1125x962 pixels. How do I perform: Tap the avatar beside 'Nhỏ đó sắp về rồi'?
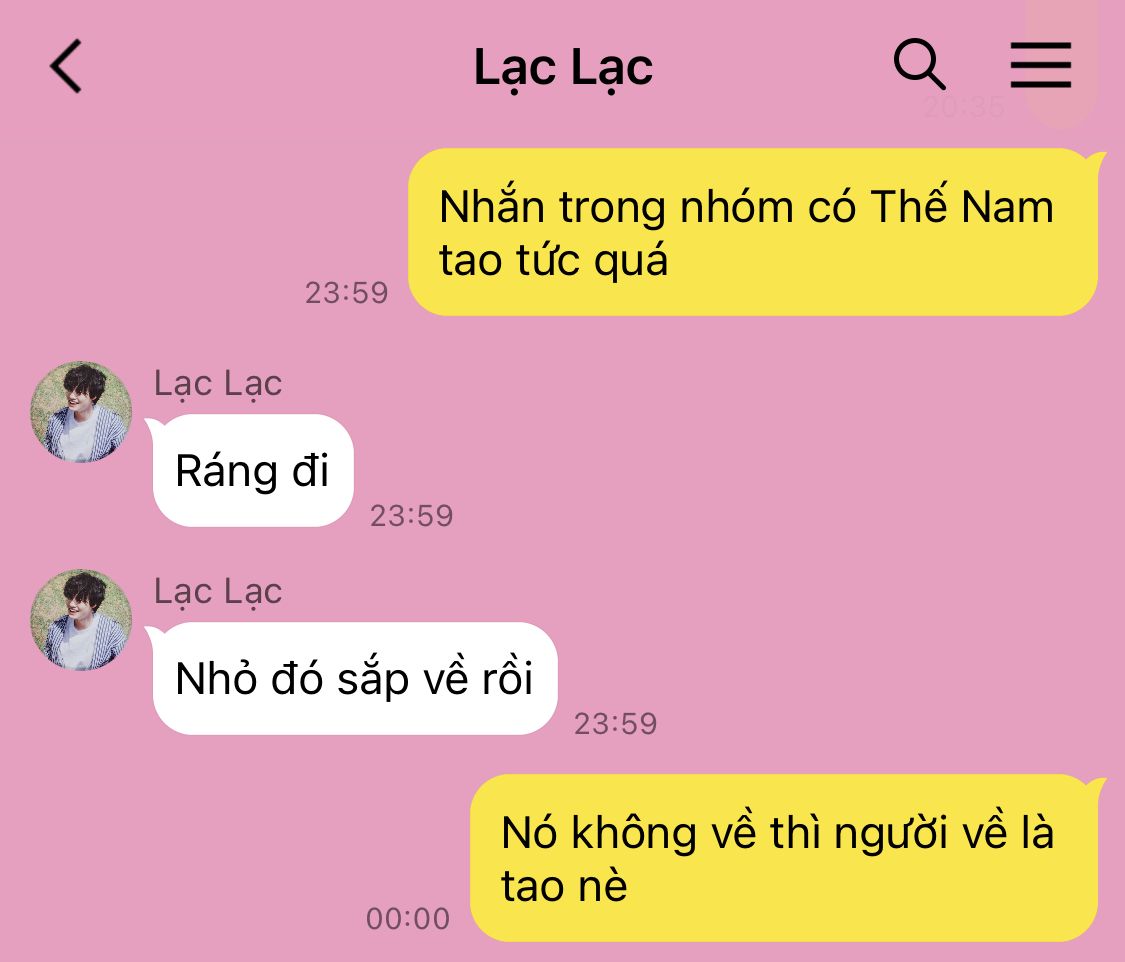81,620
